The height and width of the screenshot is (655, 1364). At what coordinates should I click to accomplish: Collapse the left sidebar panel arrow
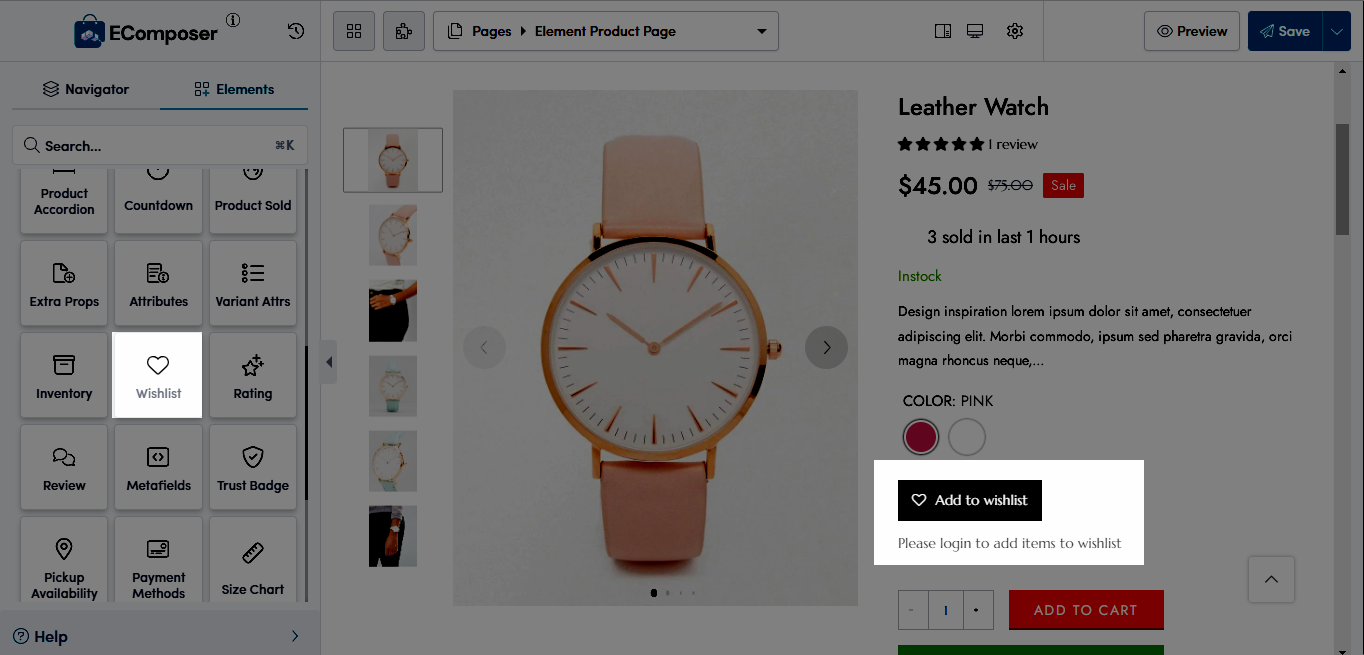[329, 362]
